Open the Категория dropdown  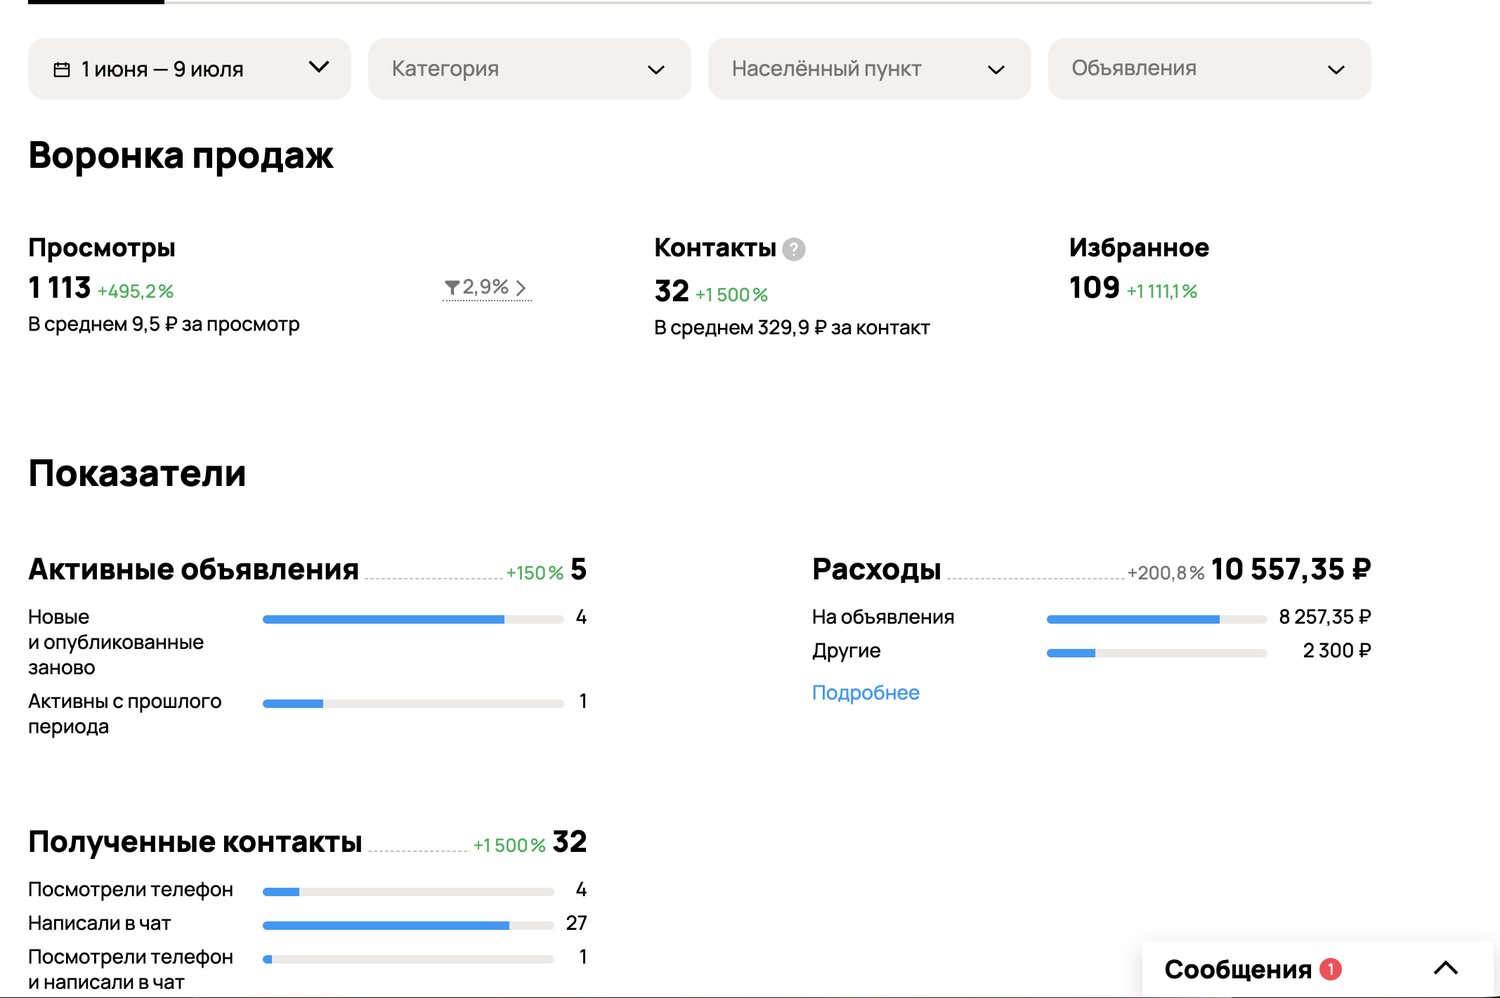529,69
